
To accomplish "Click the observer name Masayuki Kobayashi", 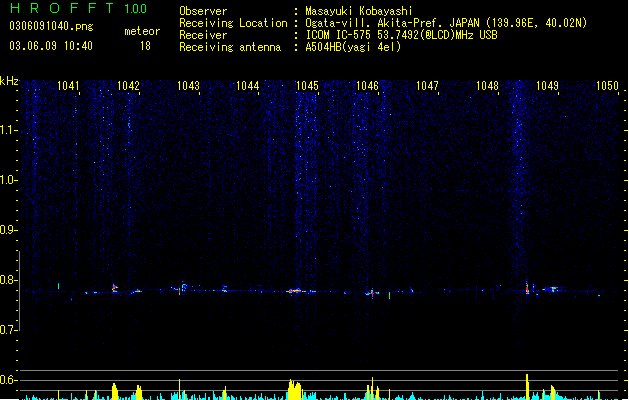I will pos(359,11).
